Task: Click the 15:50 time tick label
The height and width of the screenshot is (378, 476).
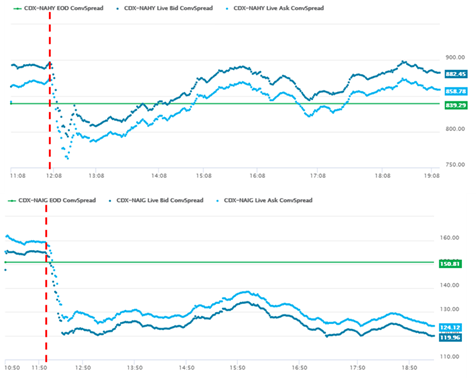Action: click(237, 368)
